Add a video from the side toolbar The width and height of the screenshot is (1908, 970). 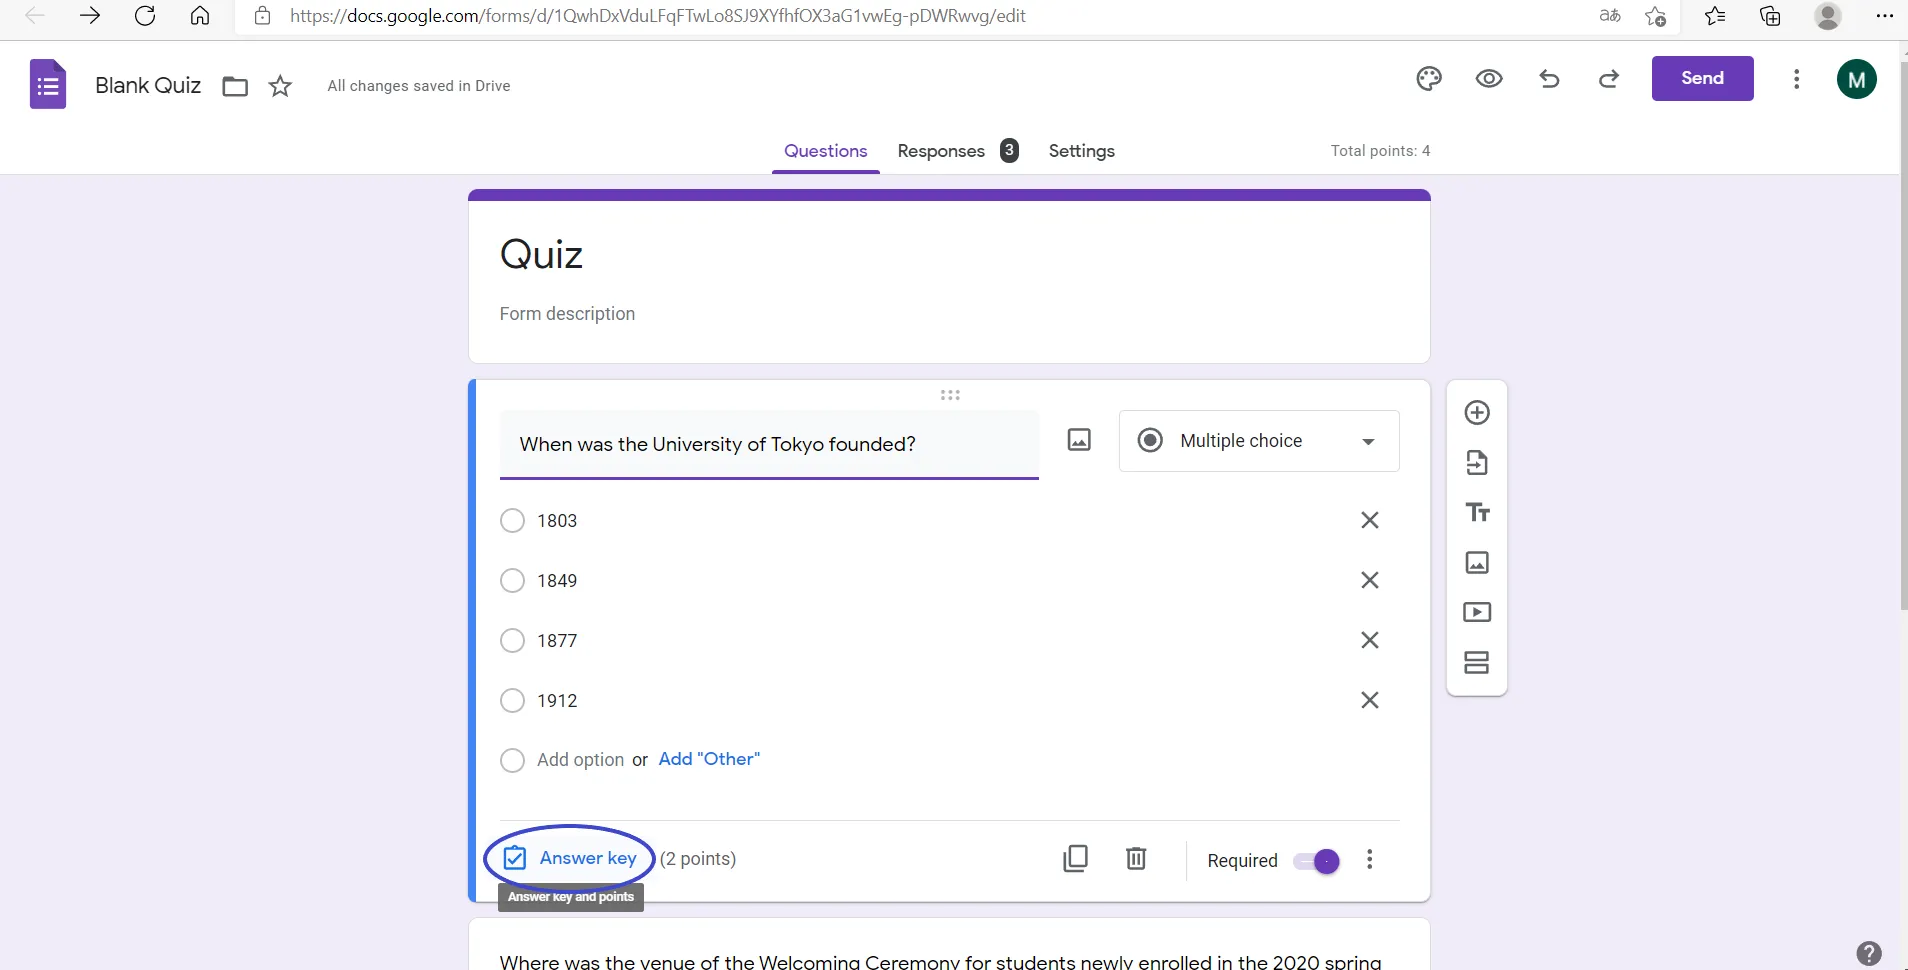[1477, 612]
